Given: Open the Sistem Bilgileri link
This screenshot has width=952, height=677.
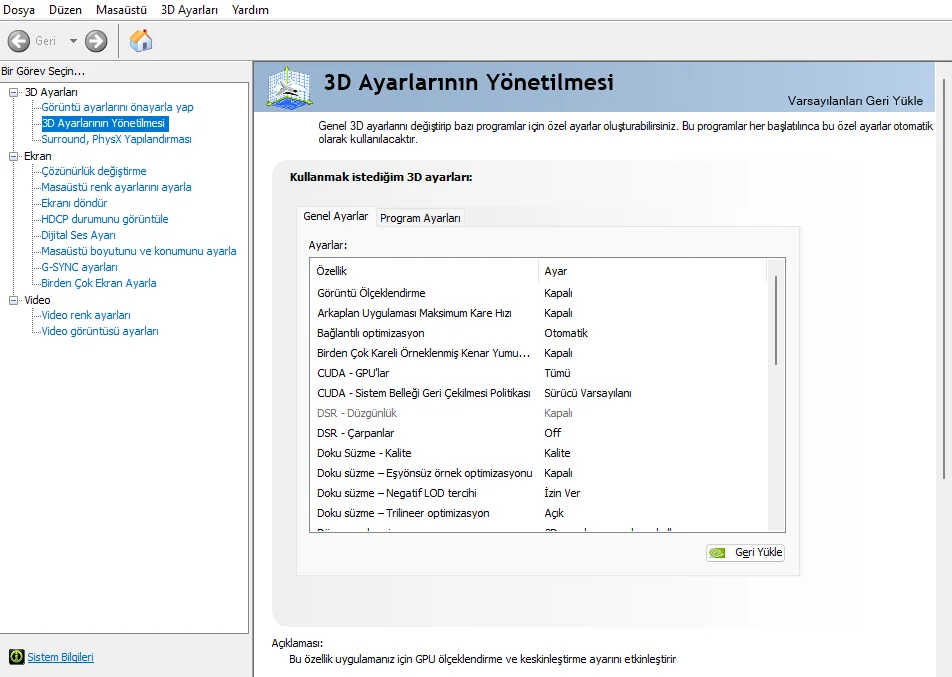Looking at the screenshot, I should (60, 657).
